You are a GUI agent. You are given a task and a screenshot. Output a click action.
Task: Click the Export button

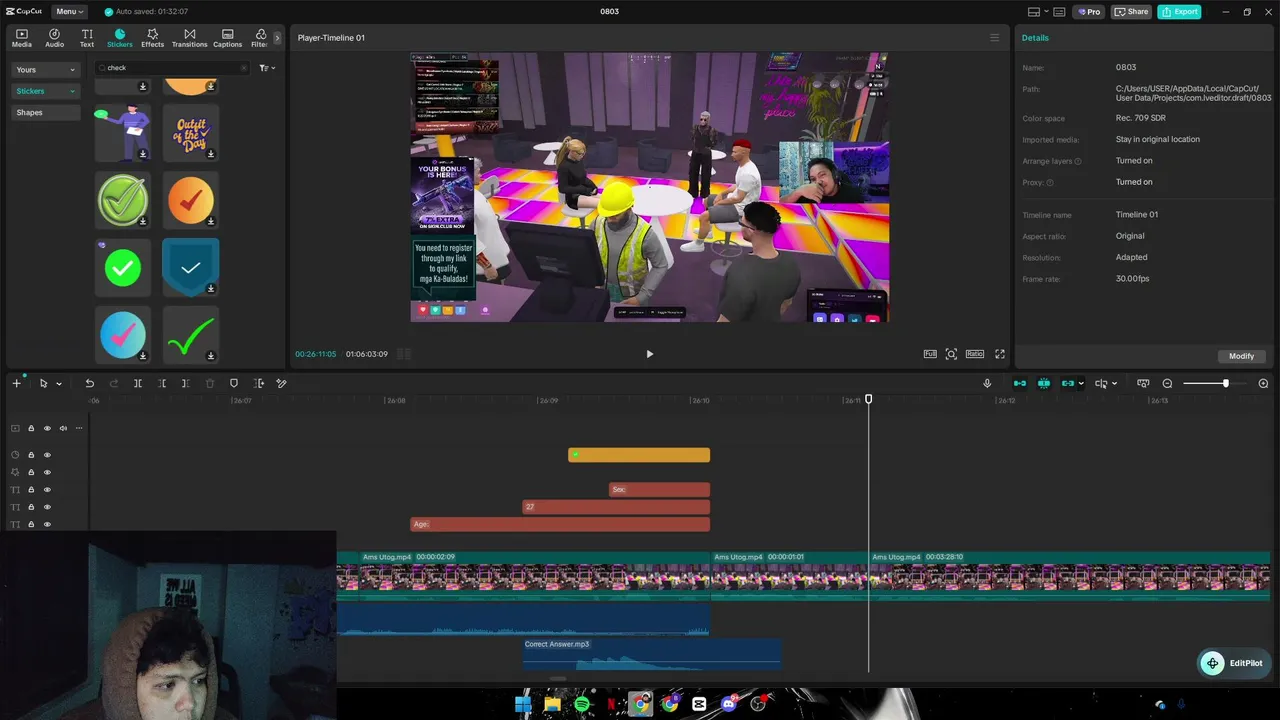click(x=1179, y=12)
